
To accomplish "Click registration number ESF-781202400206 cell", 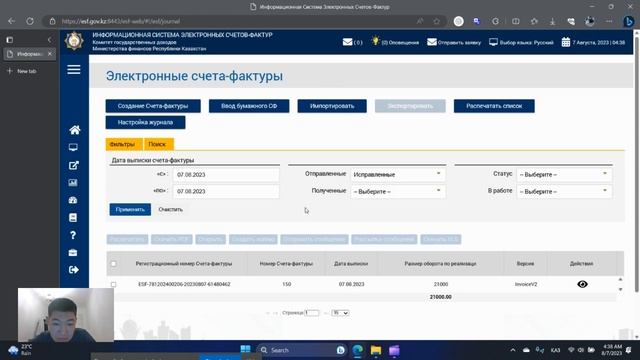I will click(184, 284).
